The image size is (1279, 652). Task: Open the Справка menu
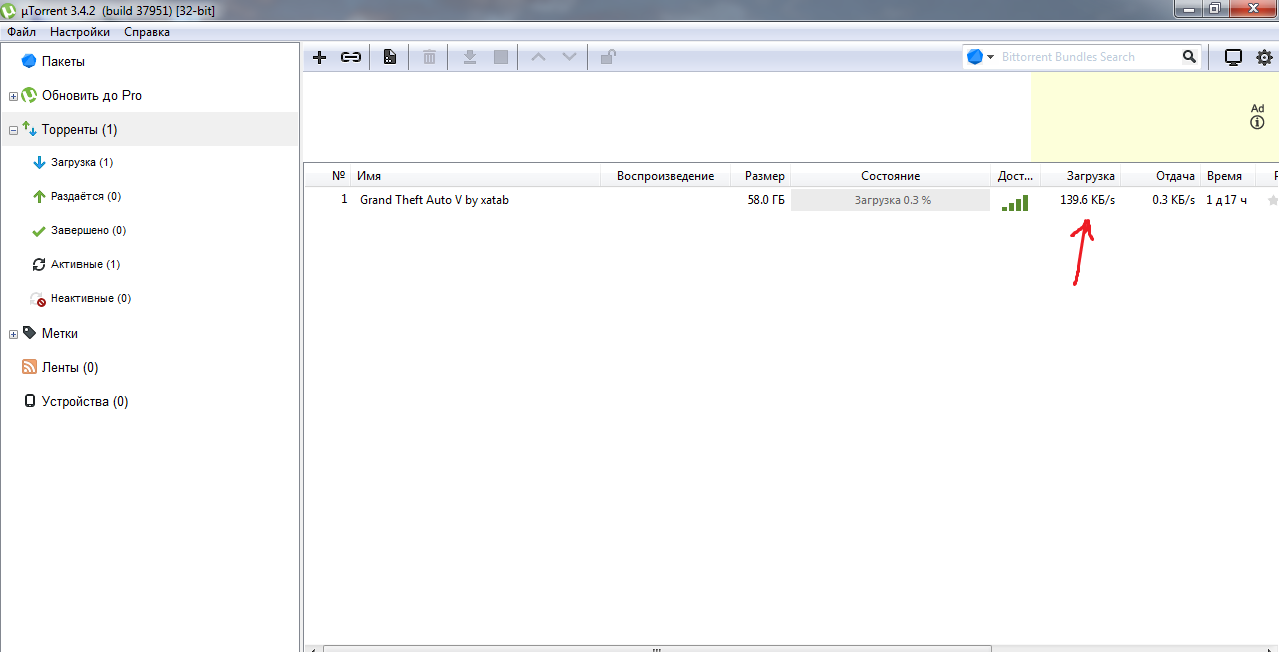click(147, 32)
